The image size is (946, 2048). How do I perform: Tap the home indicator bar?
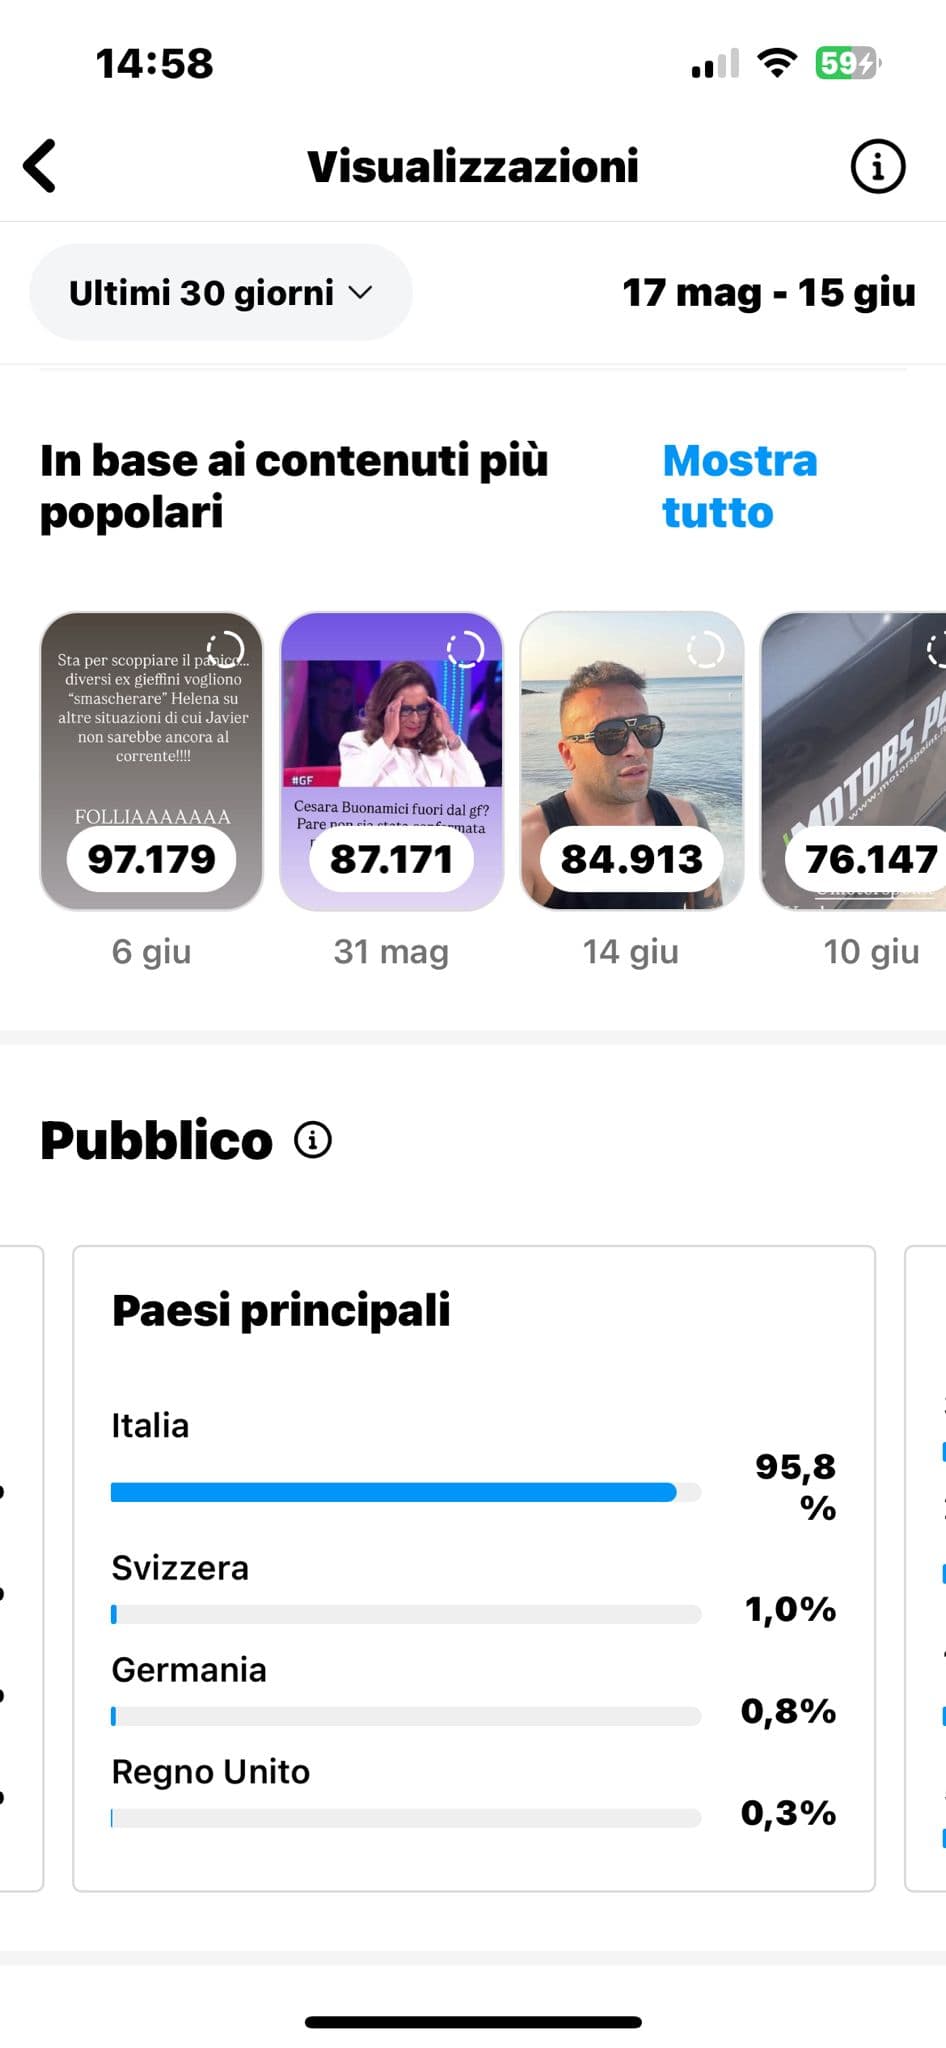(473, 2022)
